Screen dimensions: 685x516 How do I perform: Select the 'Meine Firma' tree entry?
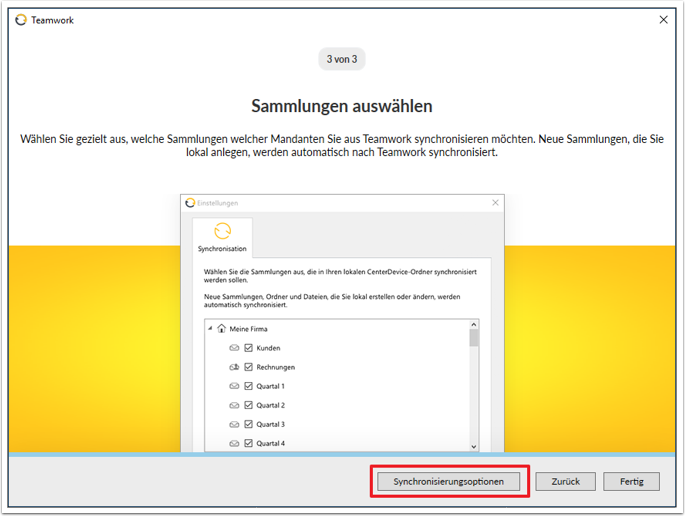point(249,329)
